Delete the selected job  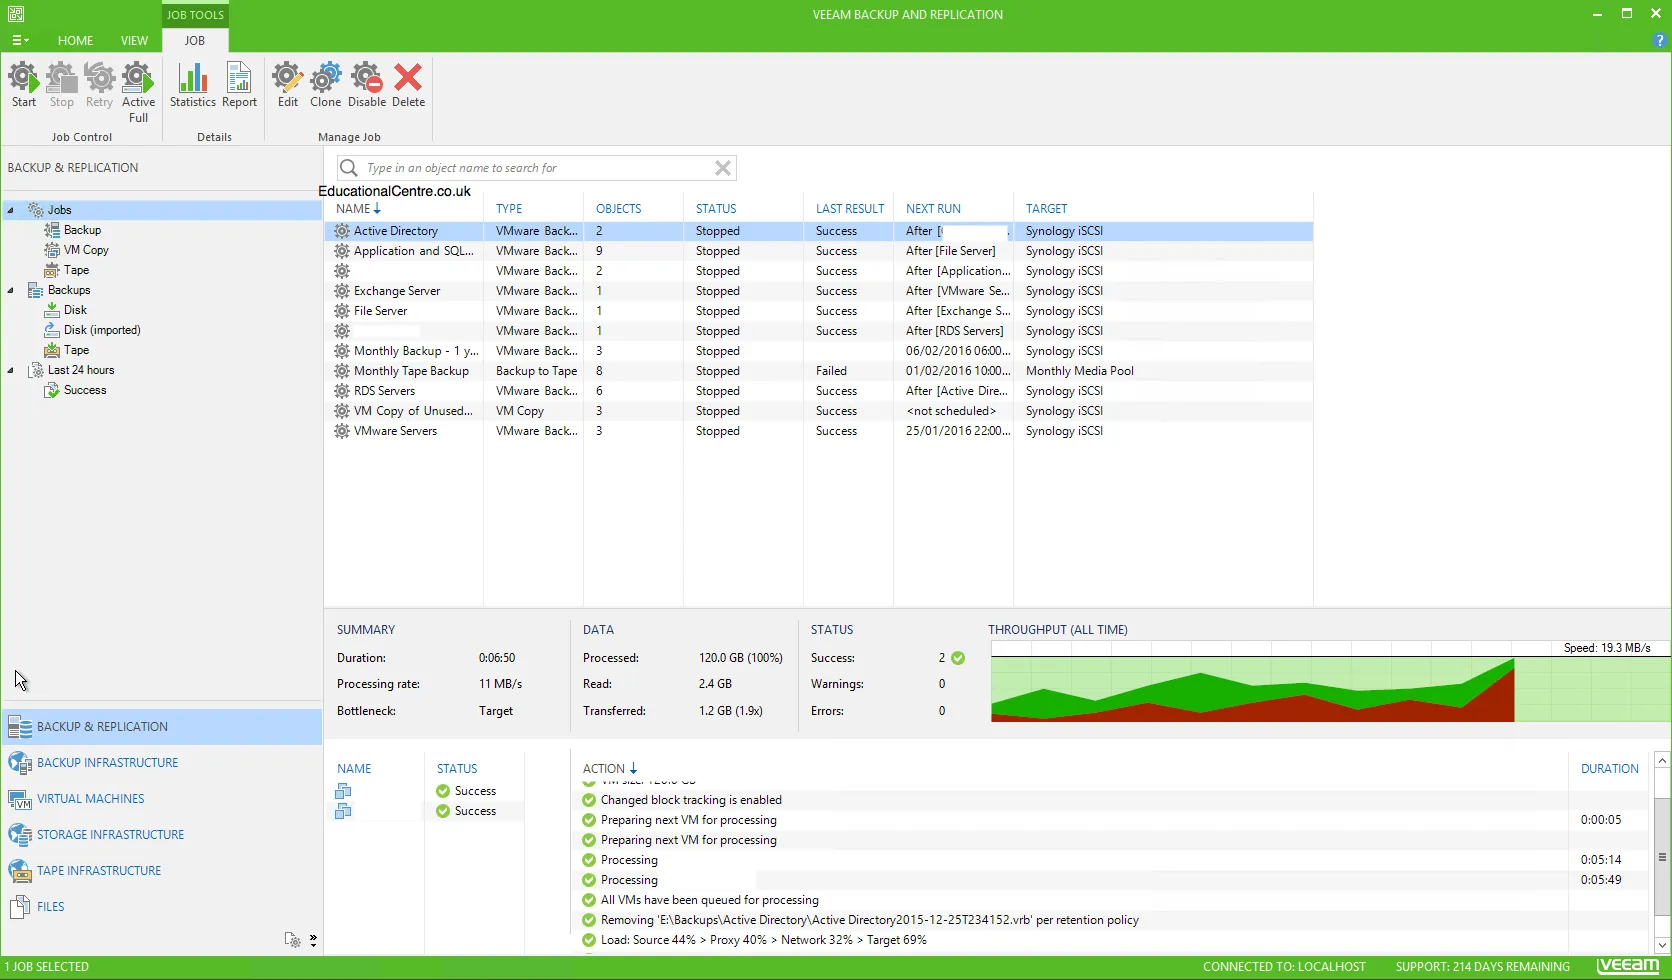(x=408, y=85)
